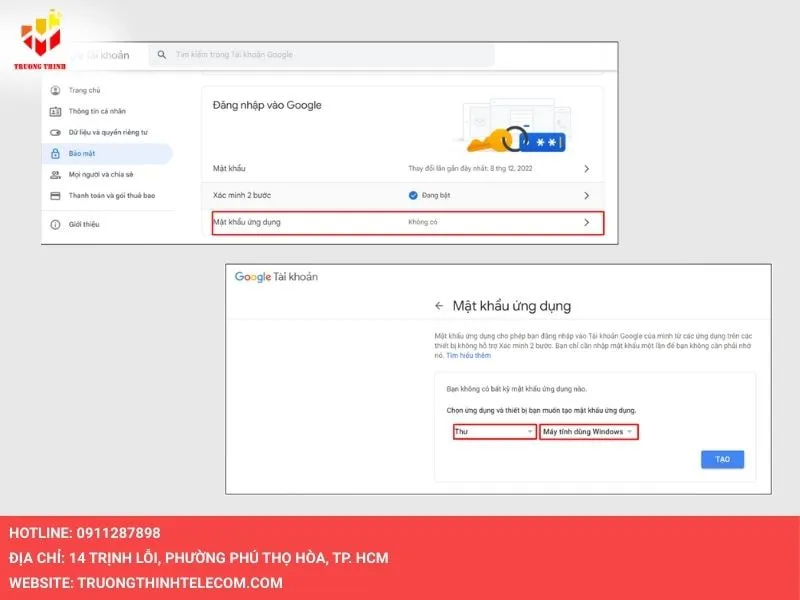Click the Thanh toán và gói thuê bao card icon

tap(55, 196)
